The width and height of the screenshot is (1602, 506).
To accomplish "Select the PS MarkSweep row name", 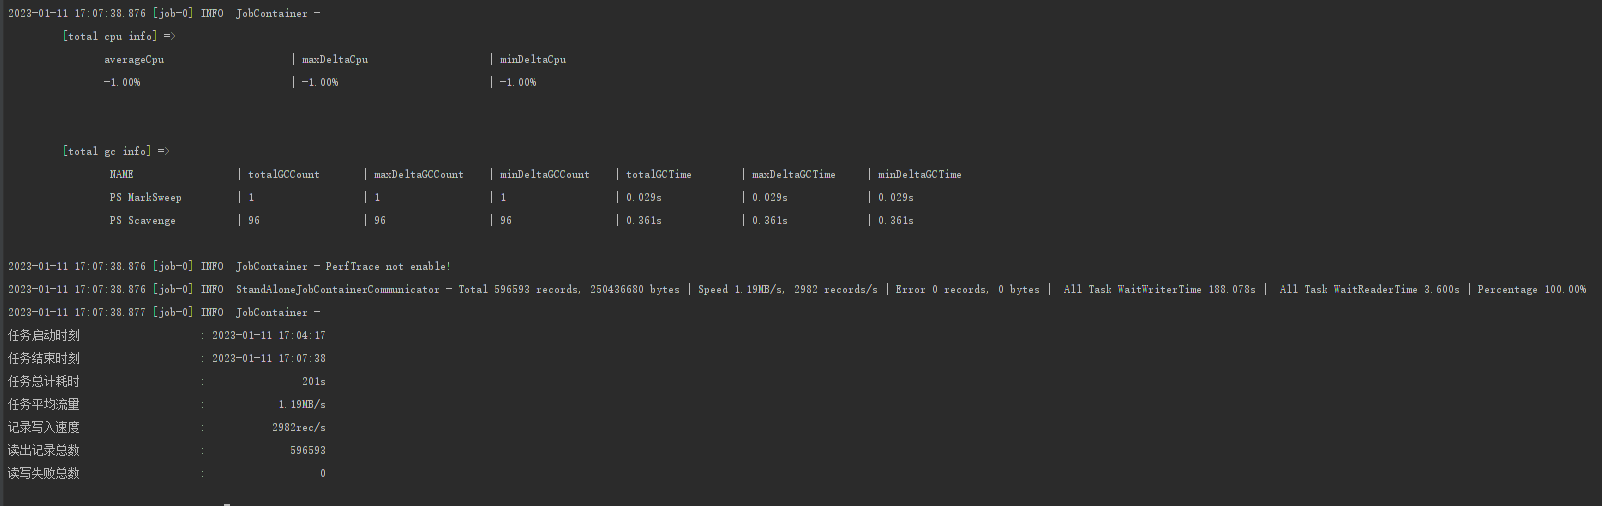I will pos(146,198).
